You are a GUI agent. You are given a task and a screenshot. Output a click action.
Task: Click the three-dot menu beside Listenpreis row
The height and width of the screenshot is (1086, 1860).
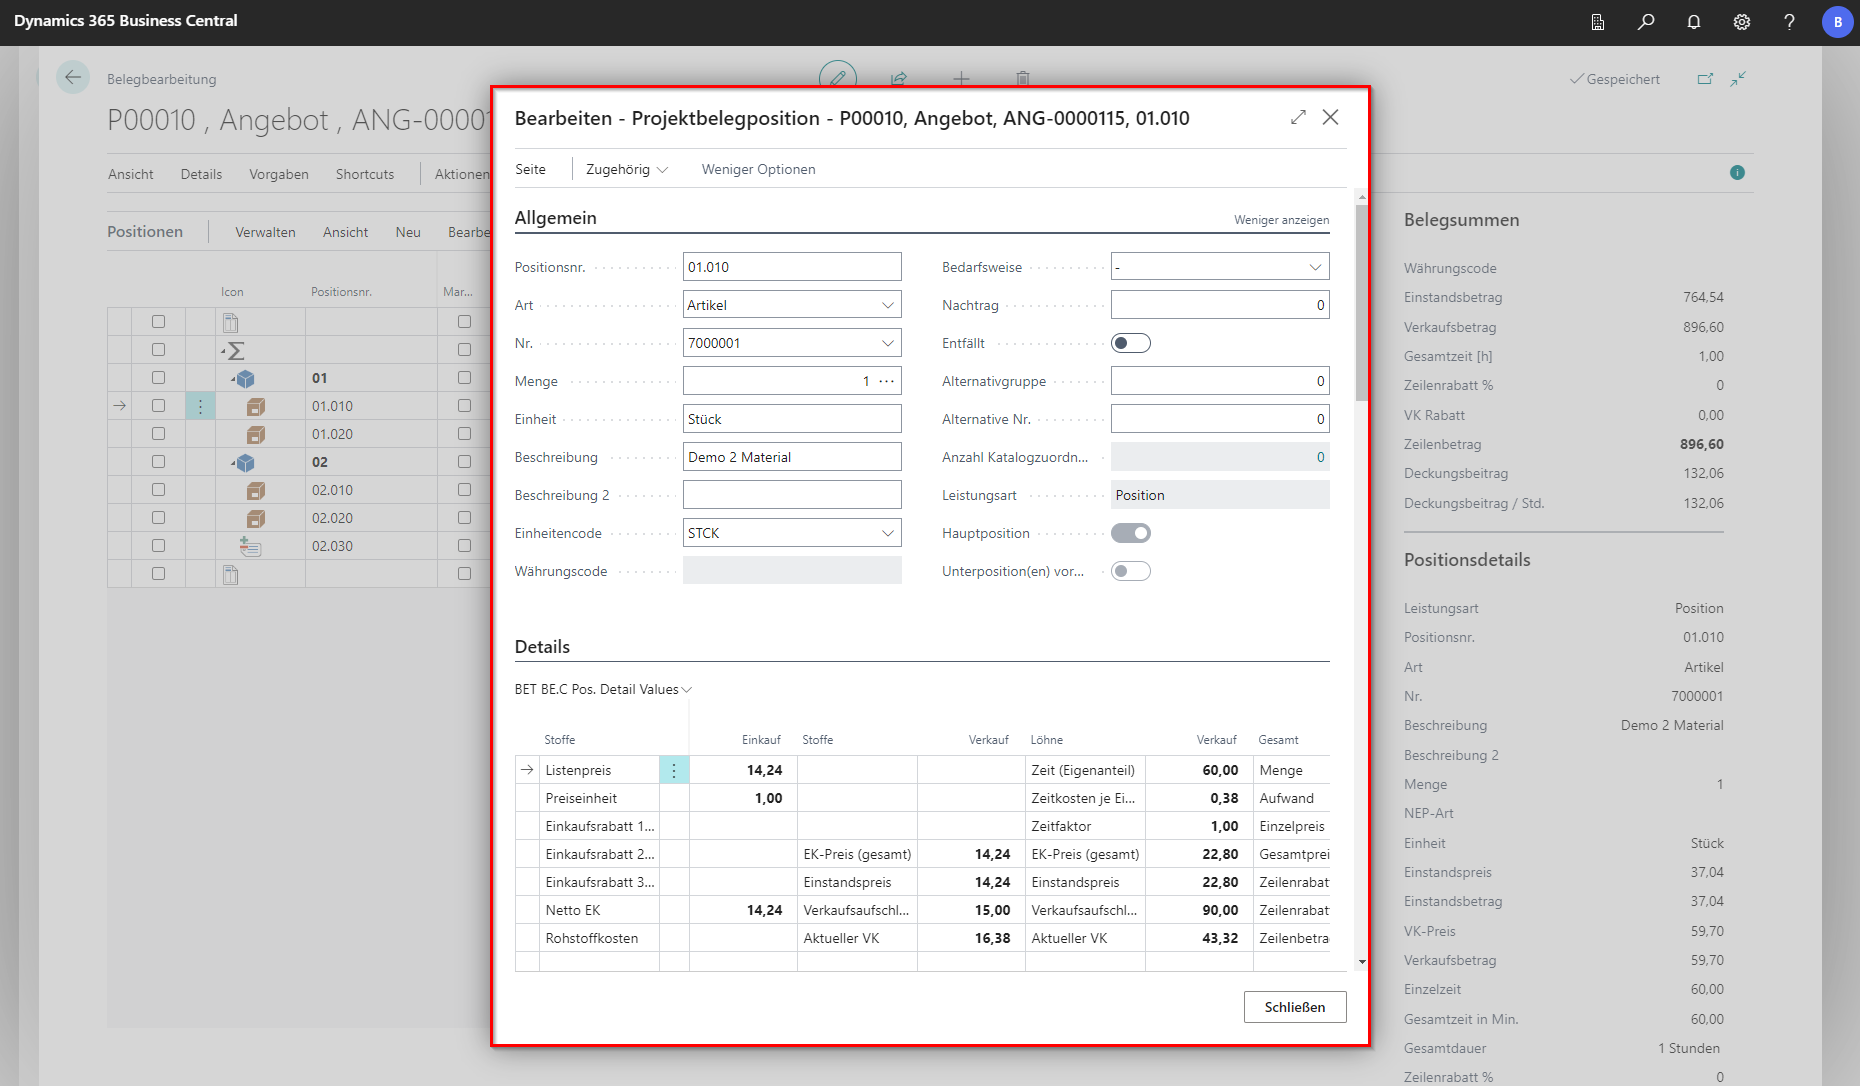(x=674, y=770)
